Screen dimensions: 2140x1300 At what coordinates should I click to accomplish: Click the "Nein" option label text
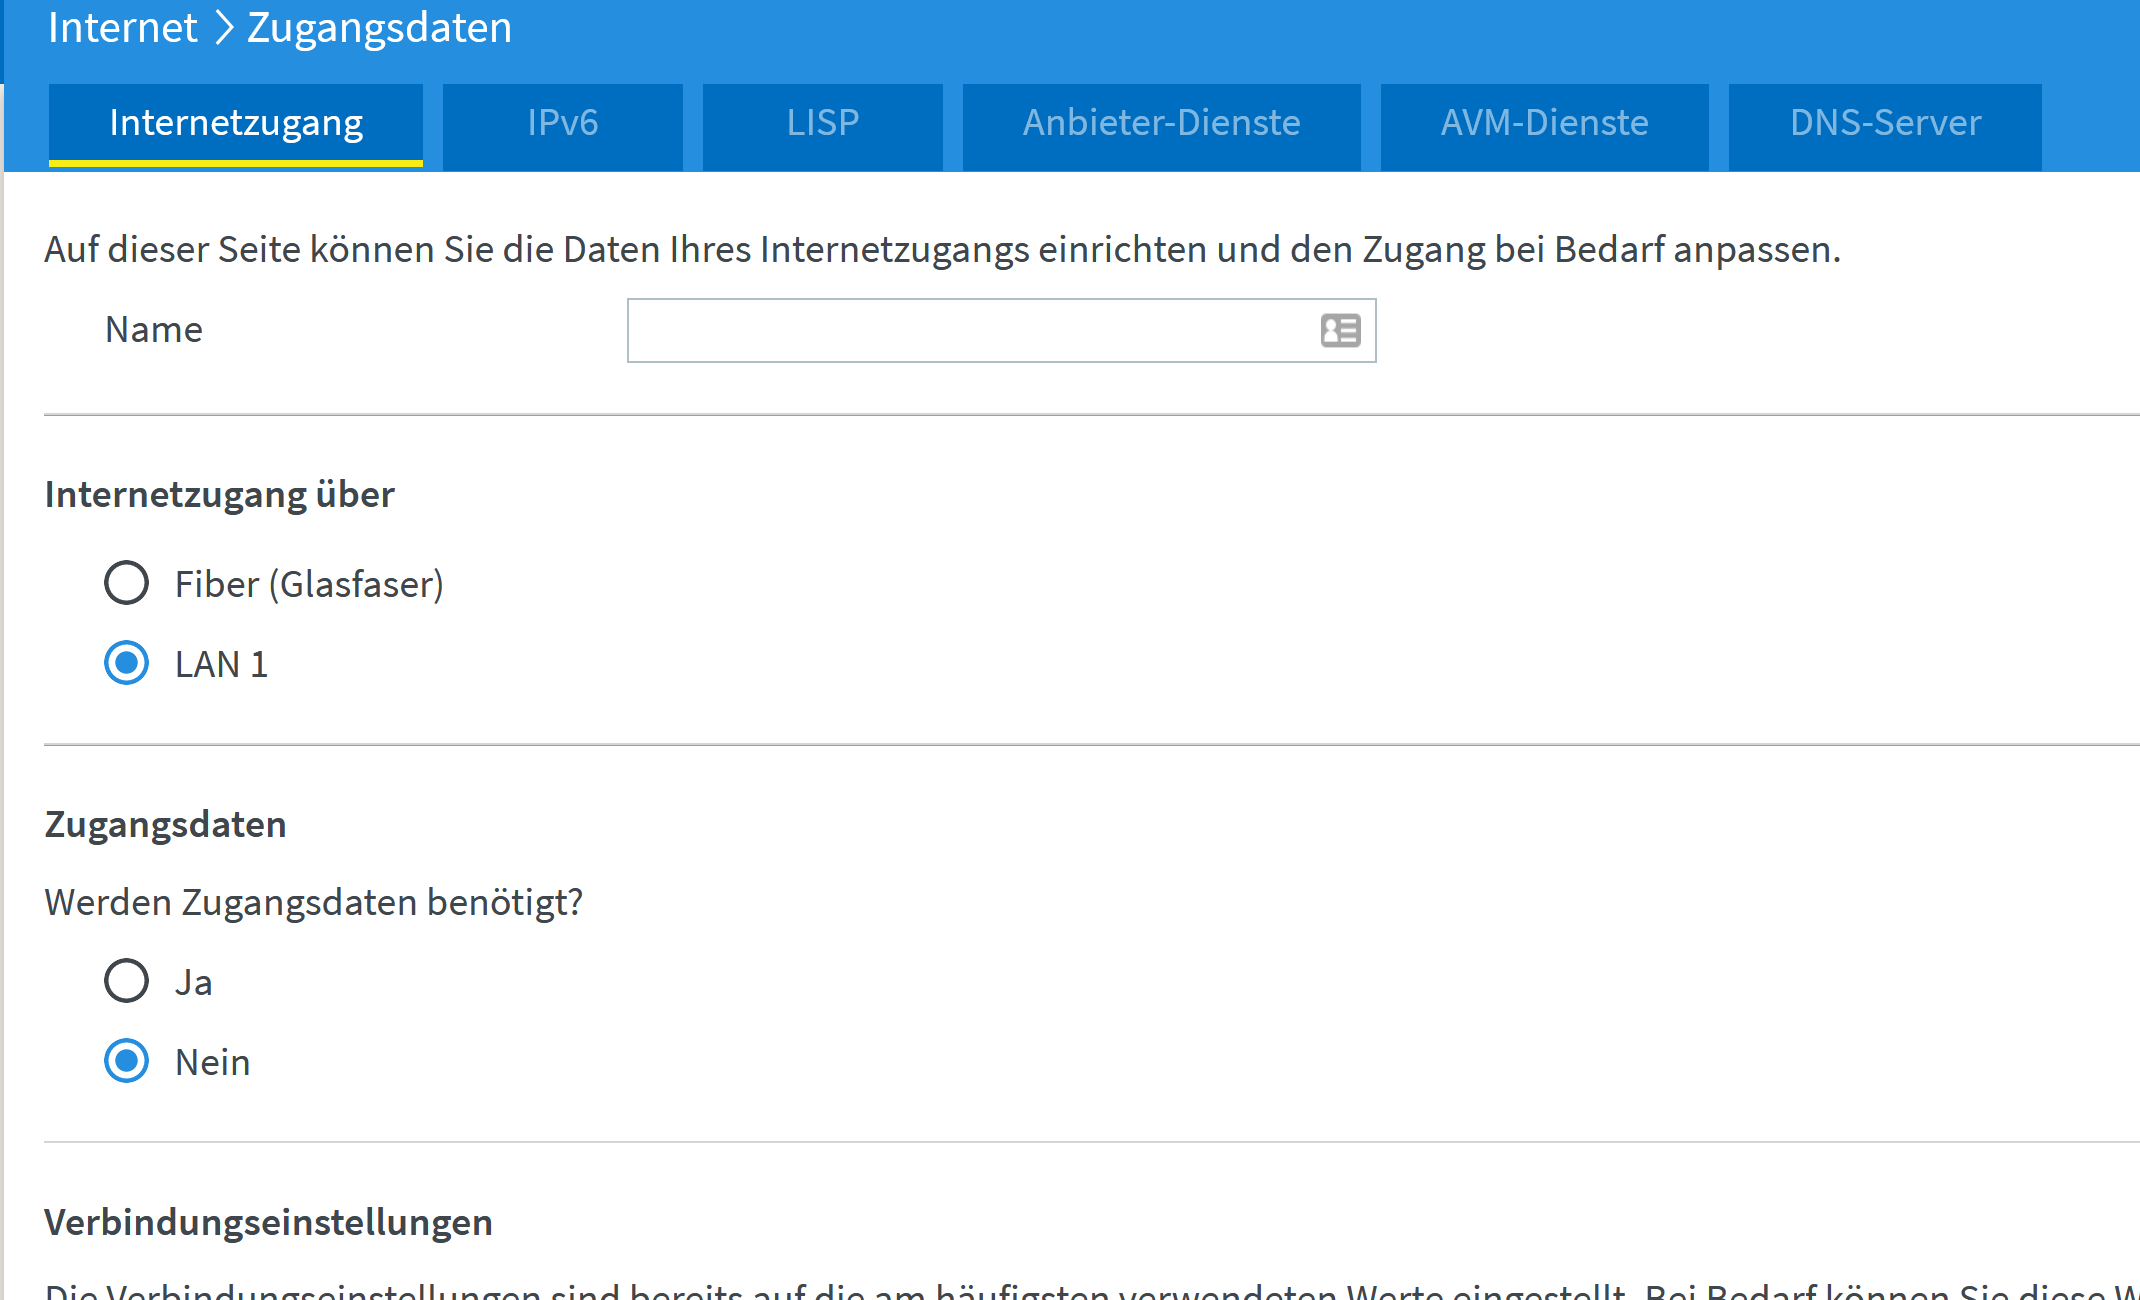click(212, 1062)
